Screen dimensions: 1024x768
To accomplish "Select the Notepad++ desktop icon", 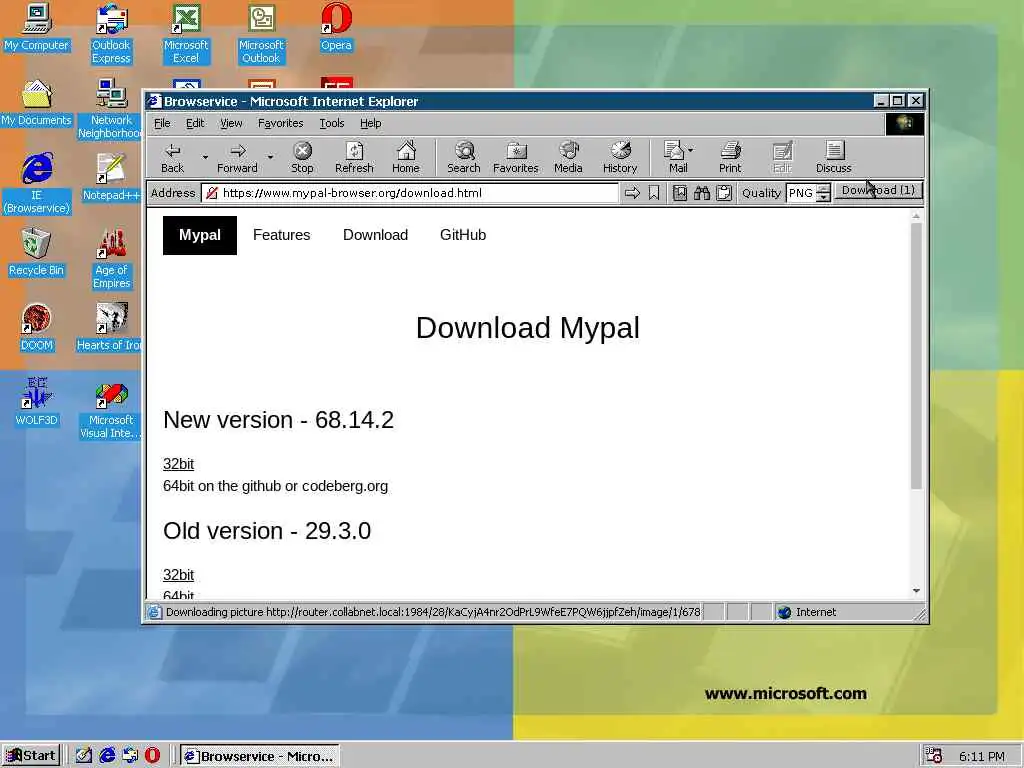I will pos(111,177).
